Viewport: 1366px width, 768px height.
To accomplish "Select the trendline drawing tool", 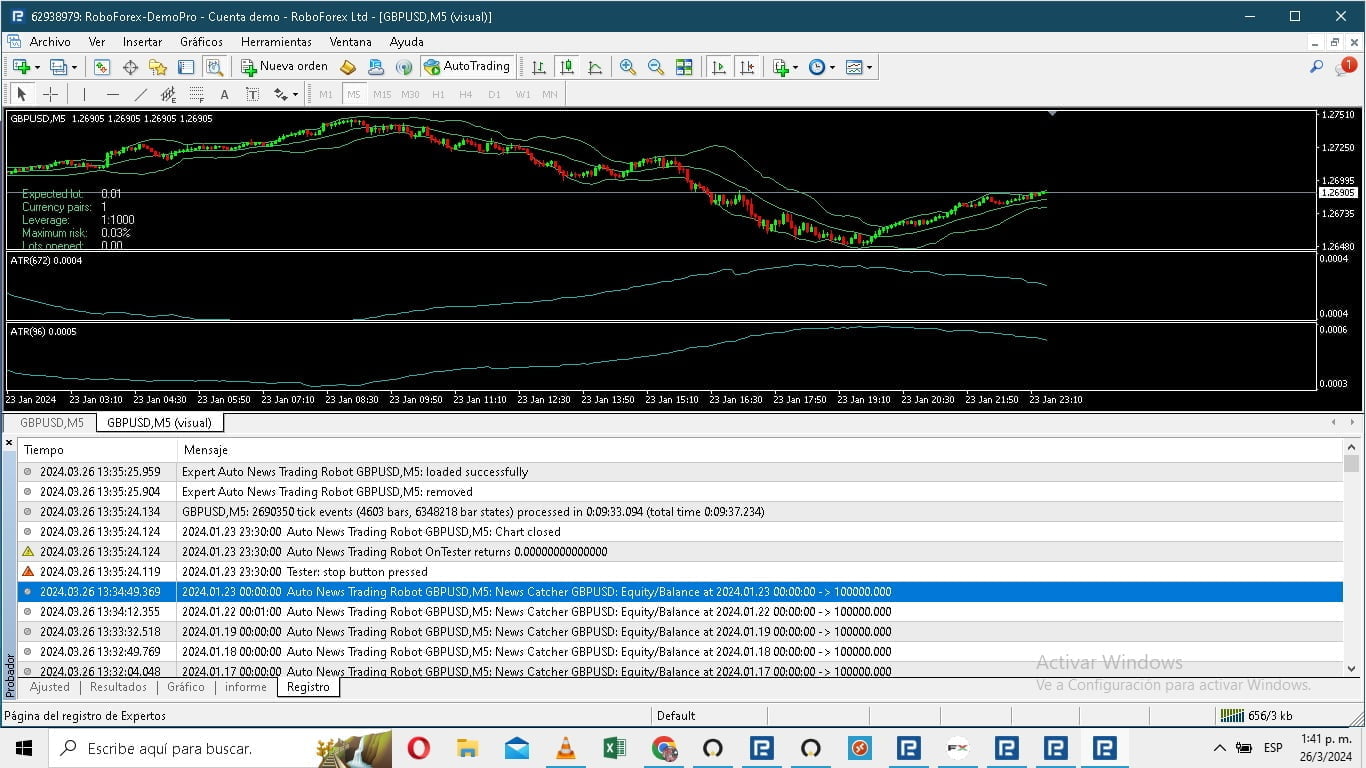I will tap(140, 94).
